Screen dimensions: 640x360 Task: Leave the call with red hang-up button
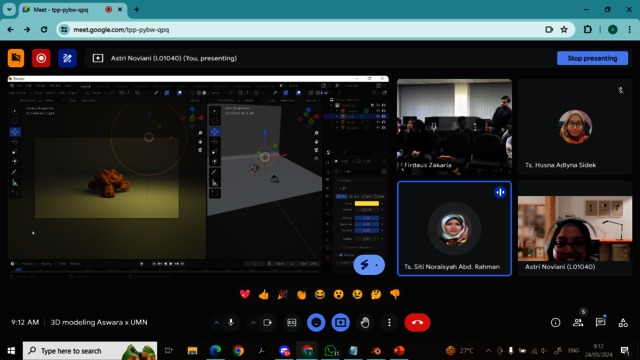pyautogui.click(x=417, y=322)
